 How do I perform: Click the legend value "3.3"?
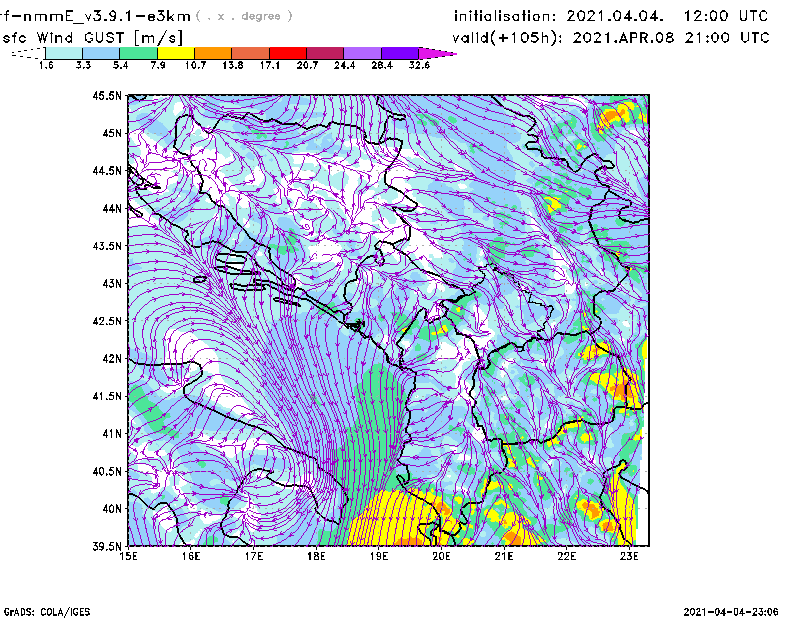click(83, 65)
